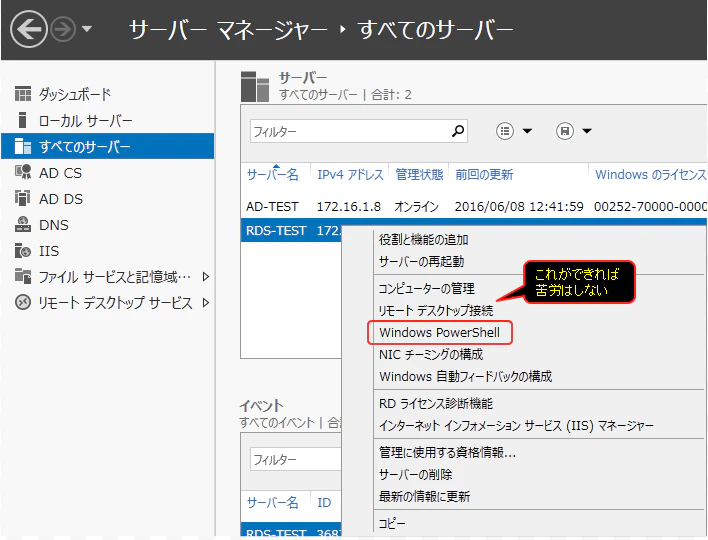708x540 pixels.
Task: Click the AD DS sidebar icon
Action: point(23,198)
